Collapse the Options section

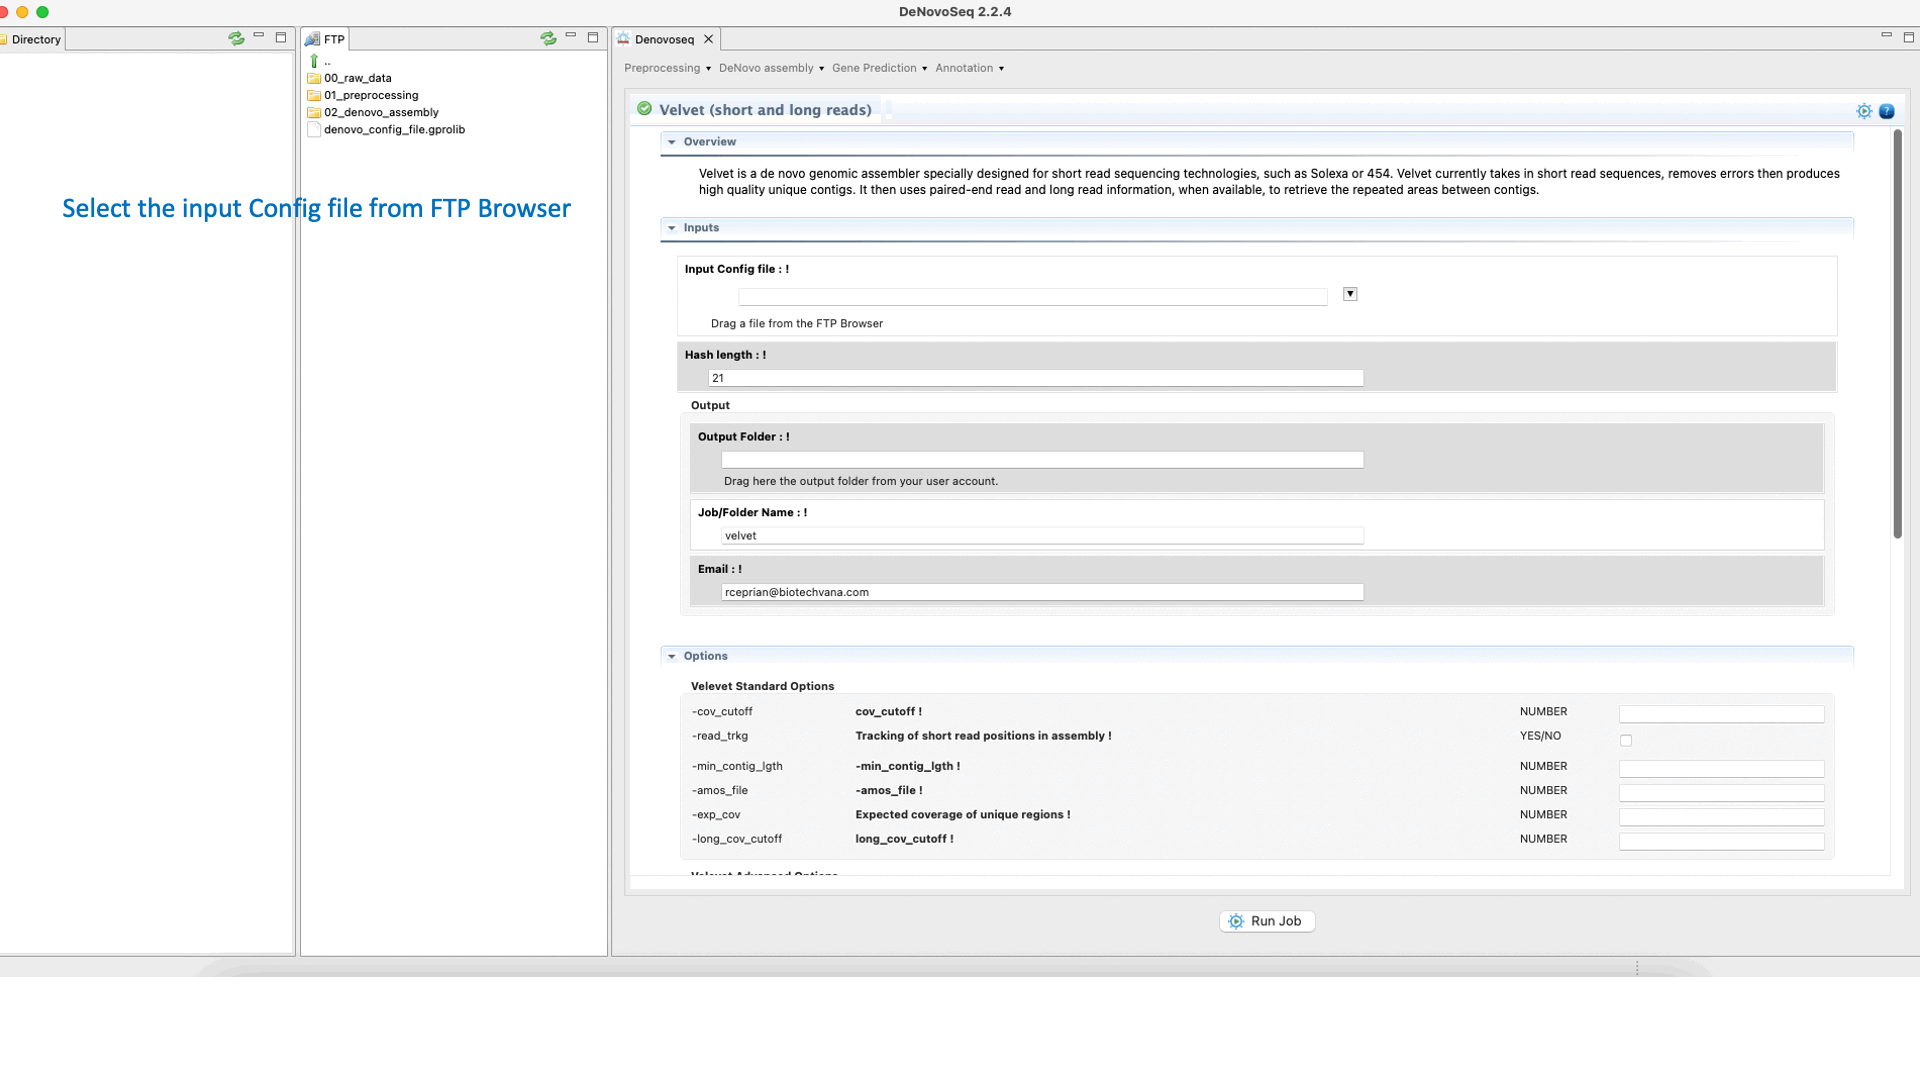(x=672, y=656)
